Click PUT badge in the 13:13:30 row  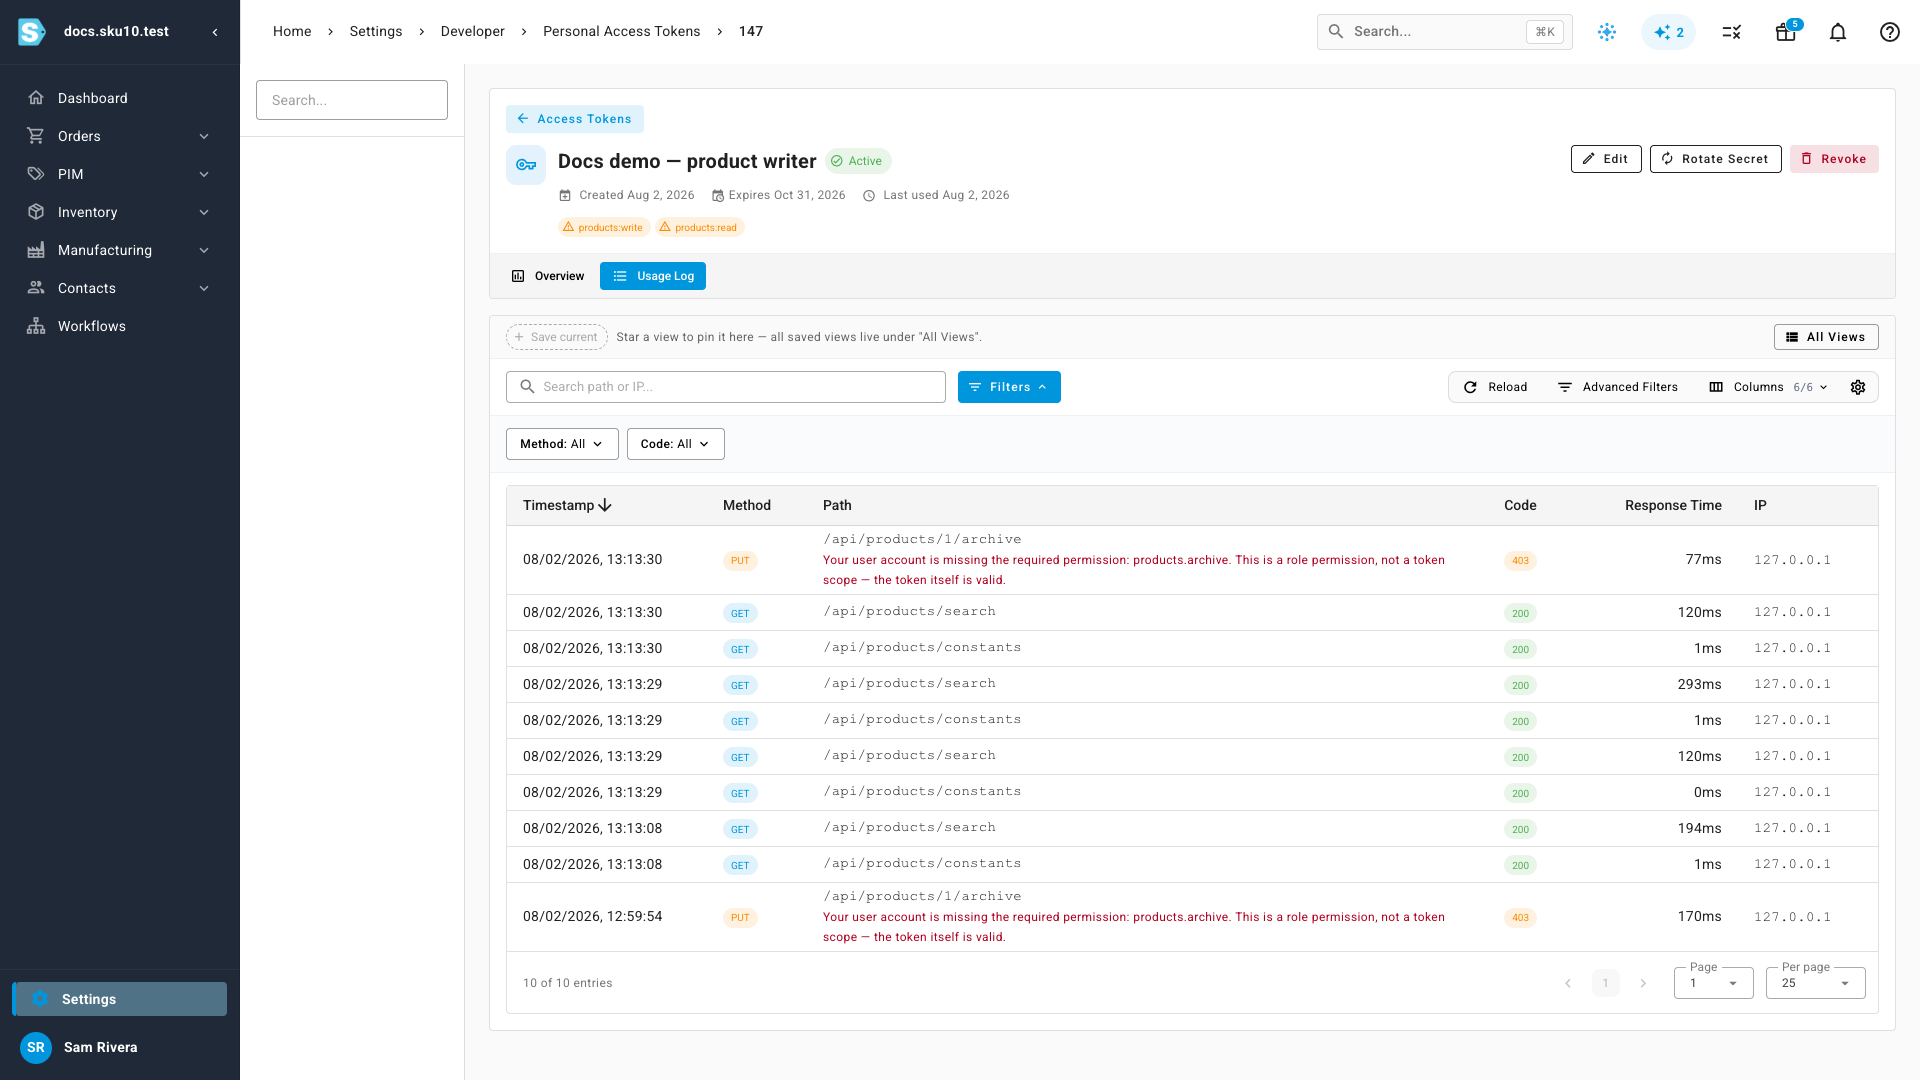pos(740,561)
